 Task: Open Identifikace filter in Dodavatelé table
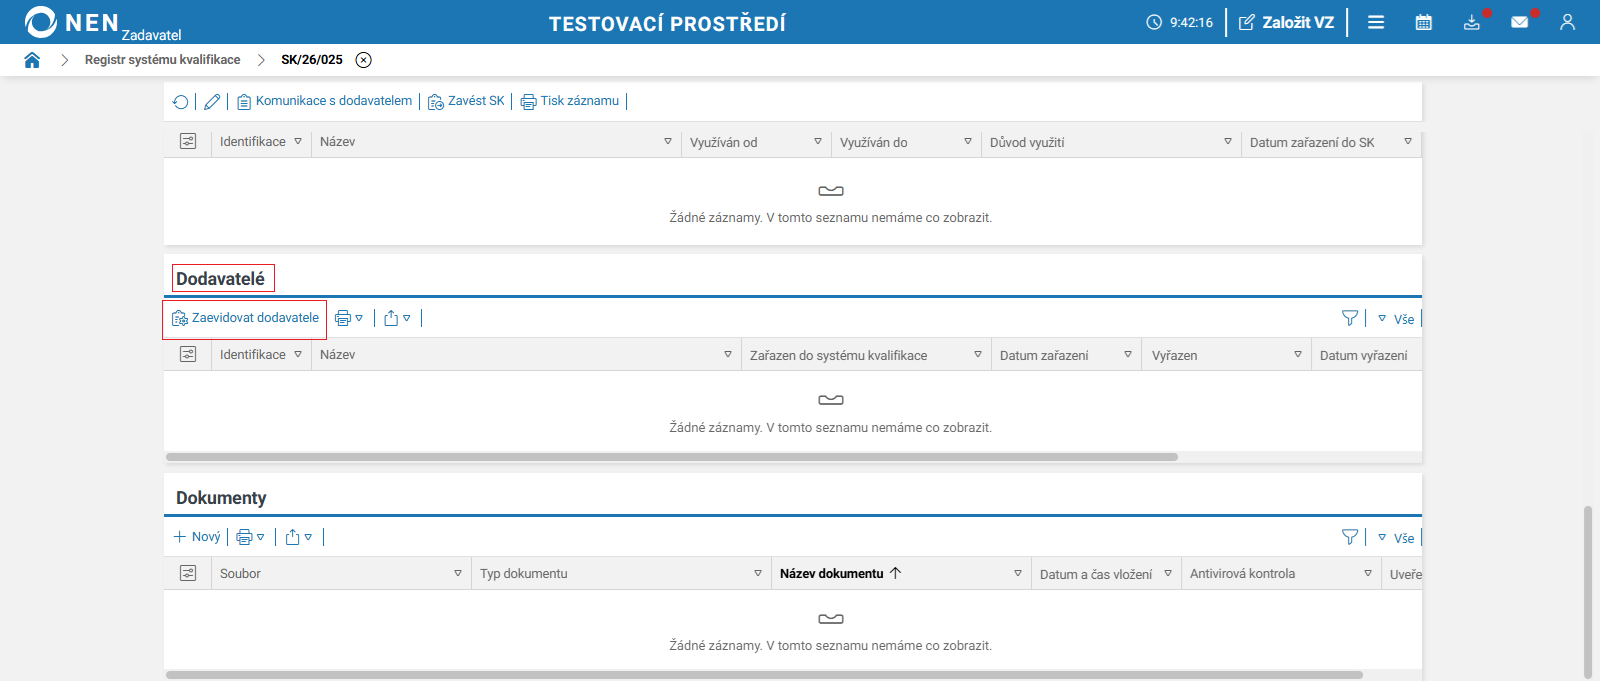coord(298,354)
